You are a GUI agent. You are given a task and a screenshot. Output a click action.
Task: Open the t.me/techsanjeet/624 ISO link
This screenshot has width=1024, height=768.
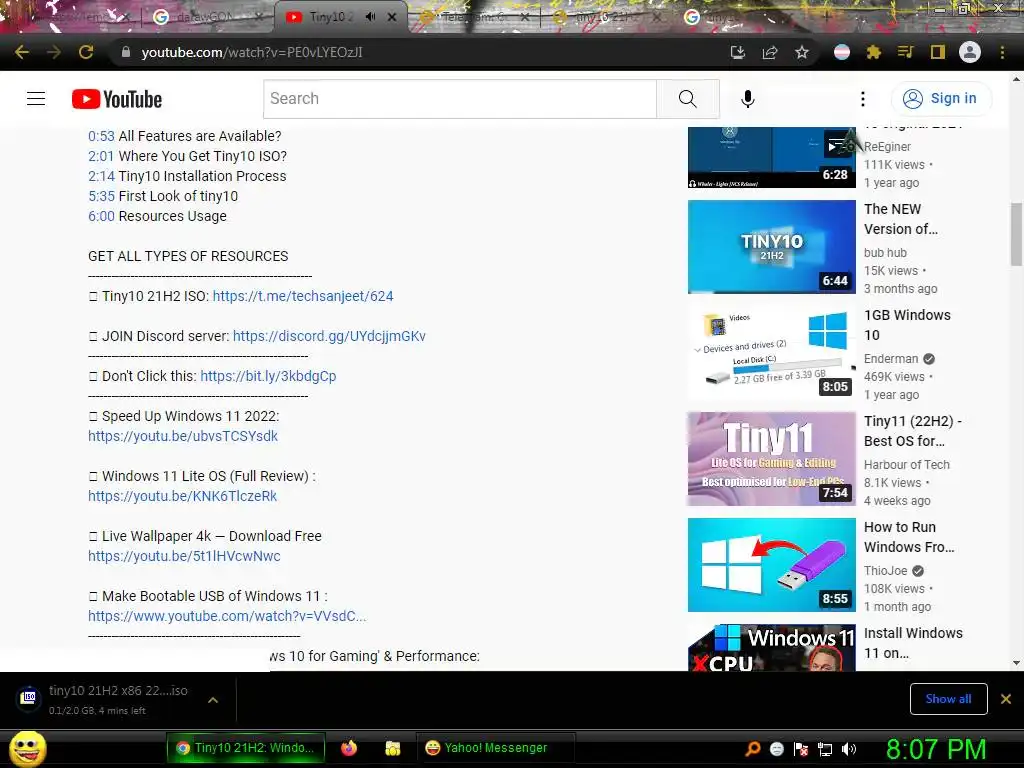303,296
